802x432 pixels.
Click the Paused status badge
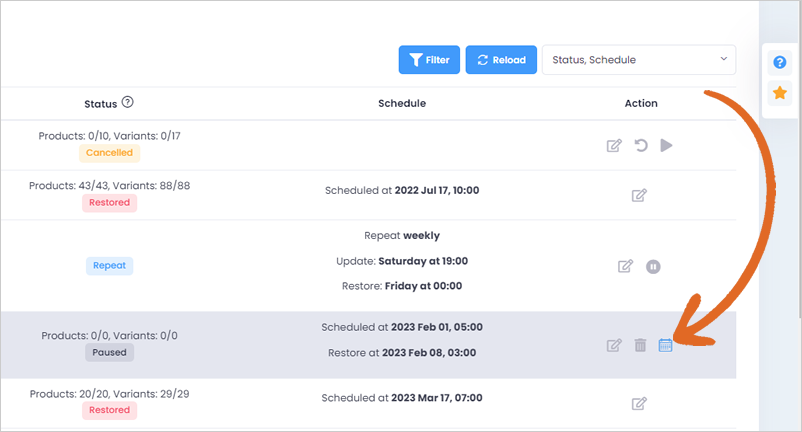coord(109,353)
